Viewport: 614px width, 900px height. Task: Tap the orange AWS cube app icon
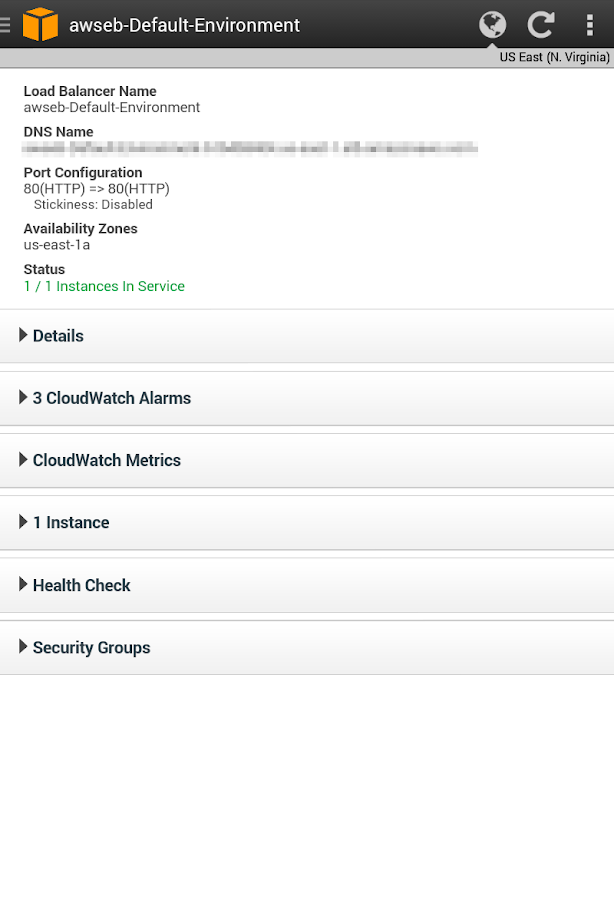click(x=40, y=24)
